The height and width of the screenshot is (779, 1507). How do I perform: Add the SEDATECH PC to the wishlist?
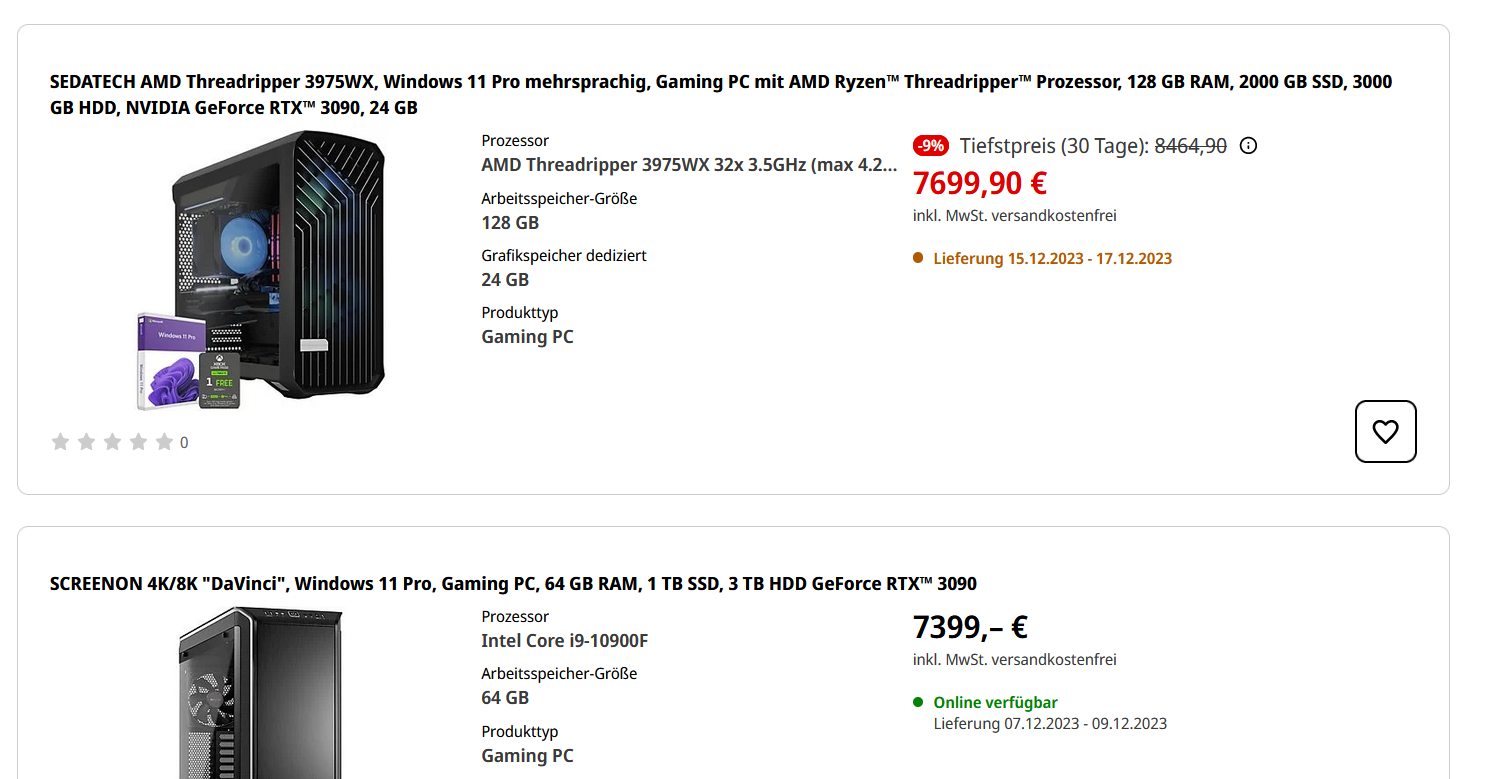[x=1385, y=431]
